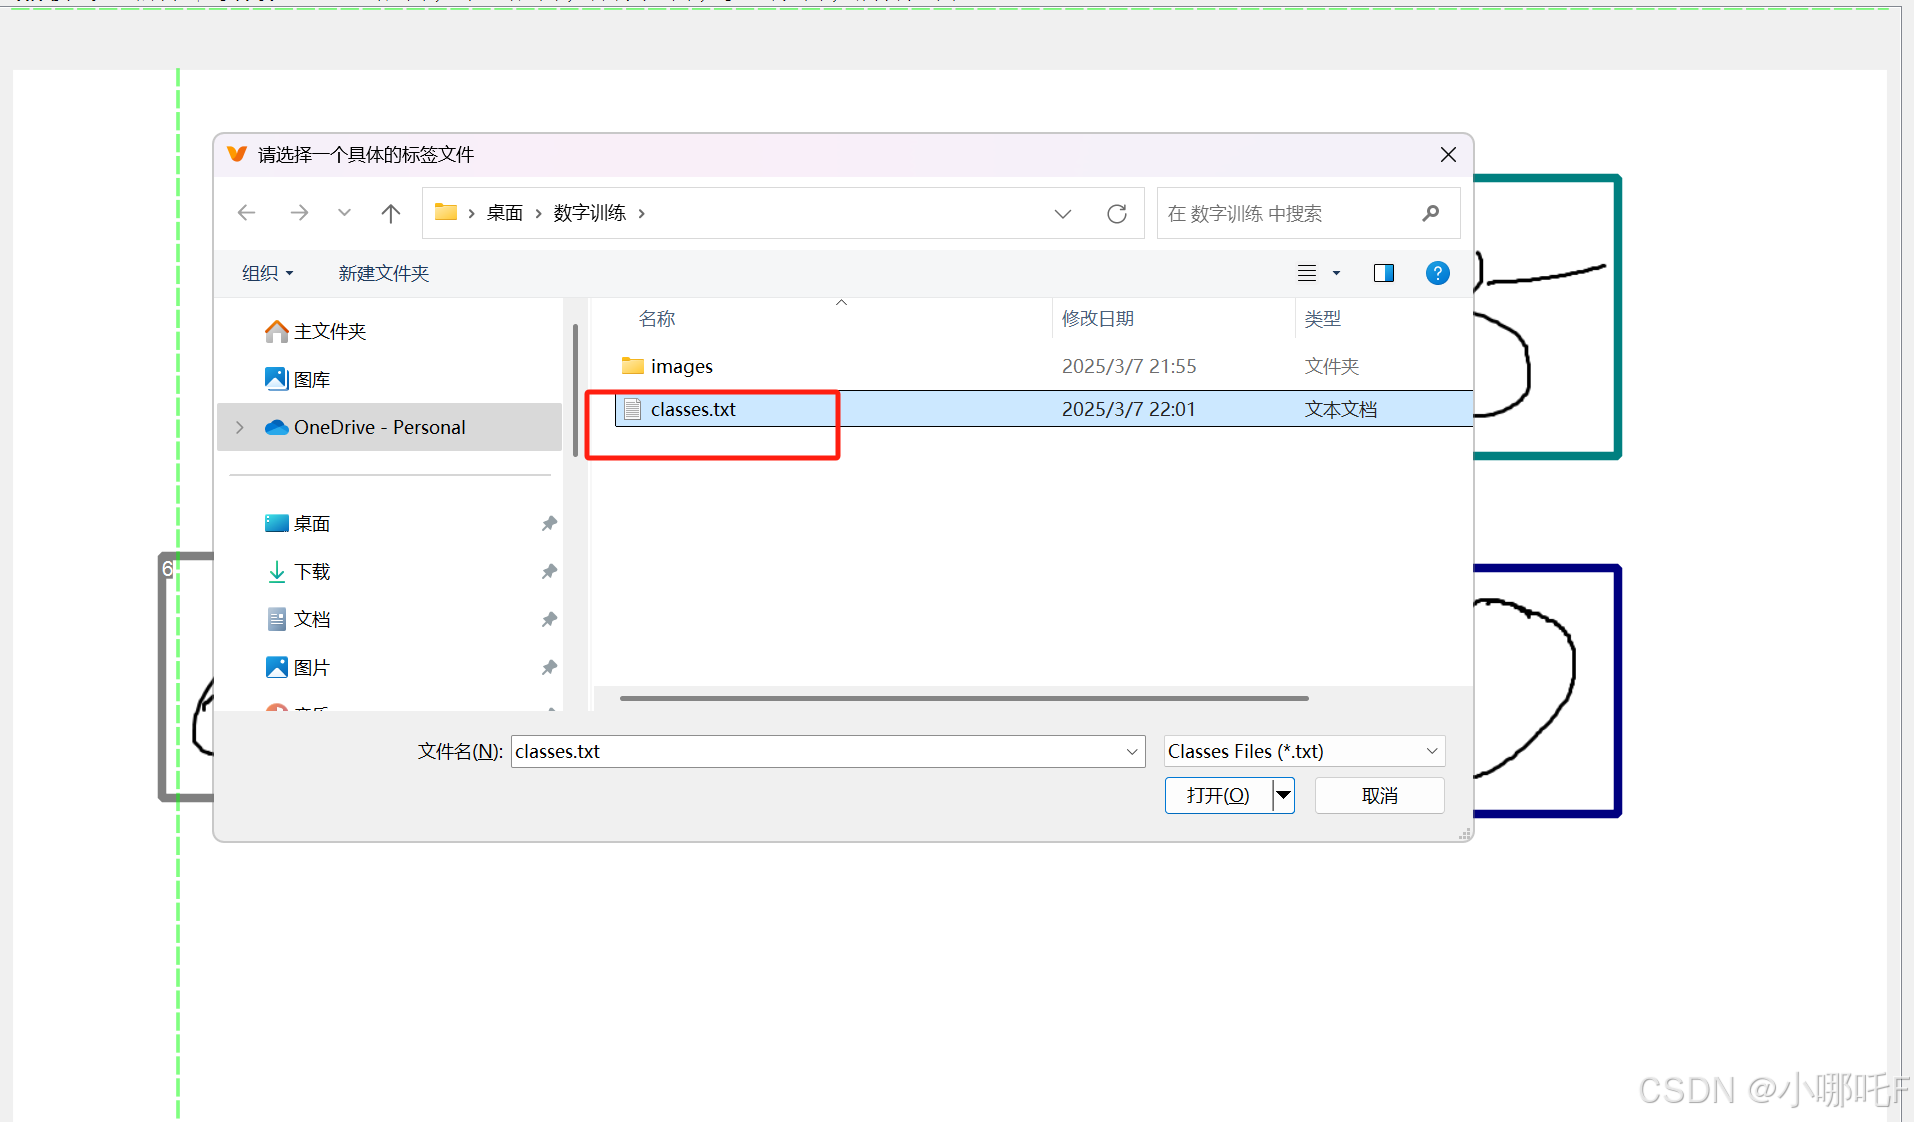The height and width of the screenshot is (1122, 1914).
Task: Open the split dropdown next to 打开(O)
Action: click(1284, 795)
